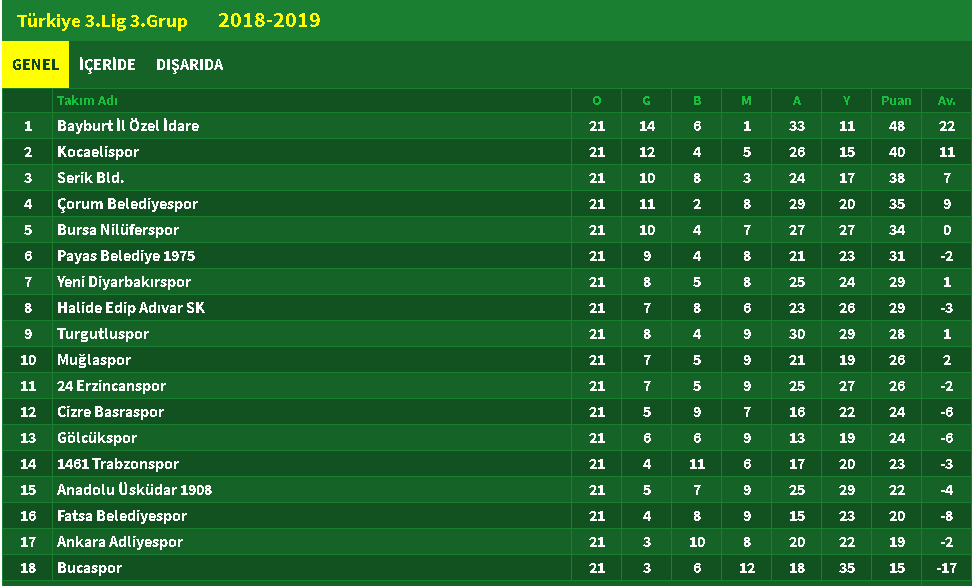Open the Kocaelispor team link

(x=98, y=152)
